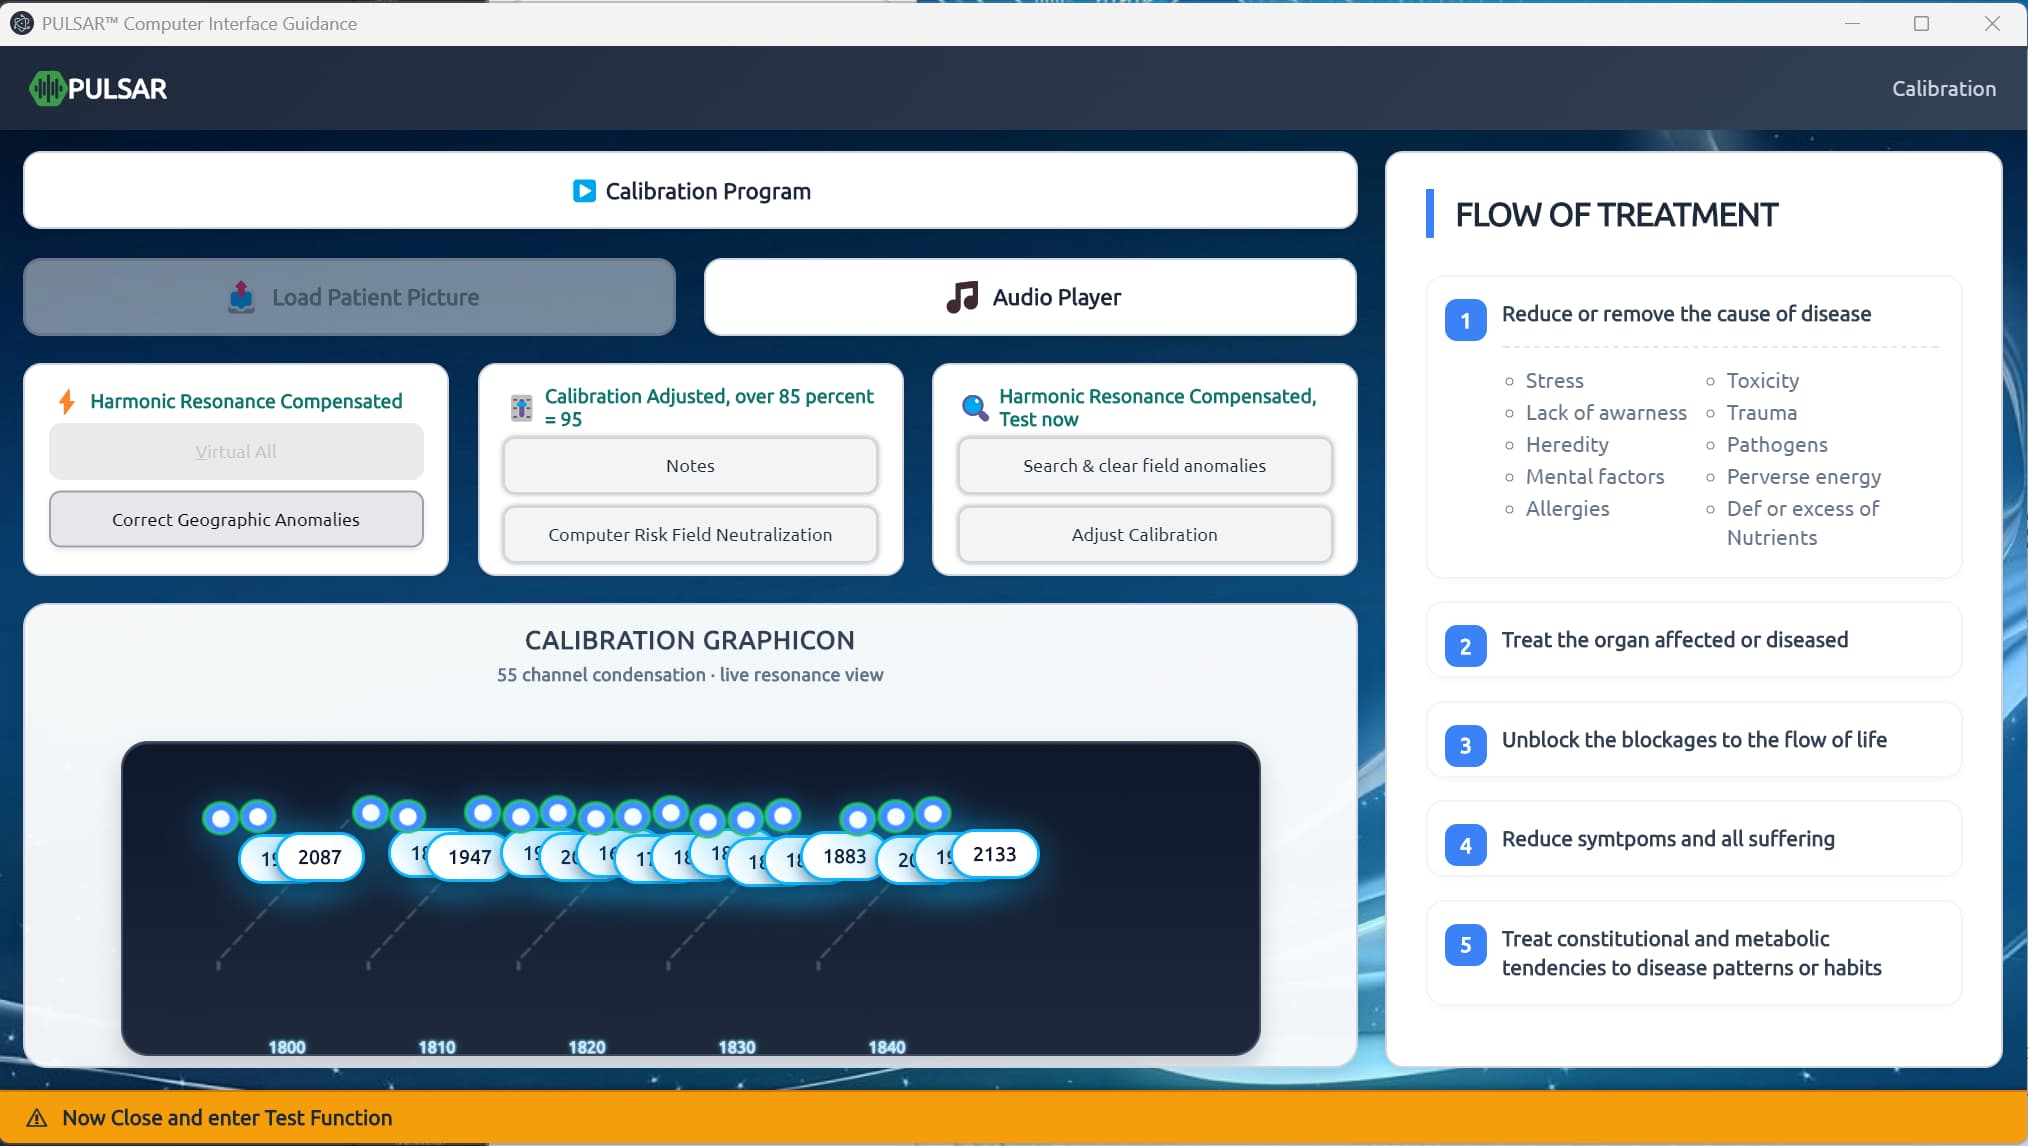Click the PULSAR waveform logo icon

[47, 89]
